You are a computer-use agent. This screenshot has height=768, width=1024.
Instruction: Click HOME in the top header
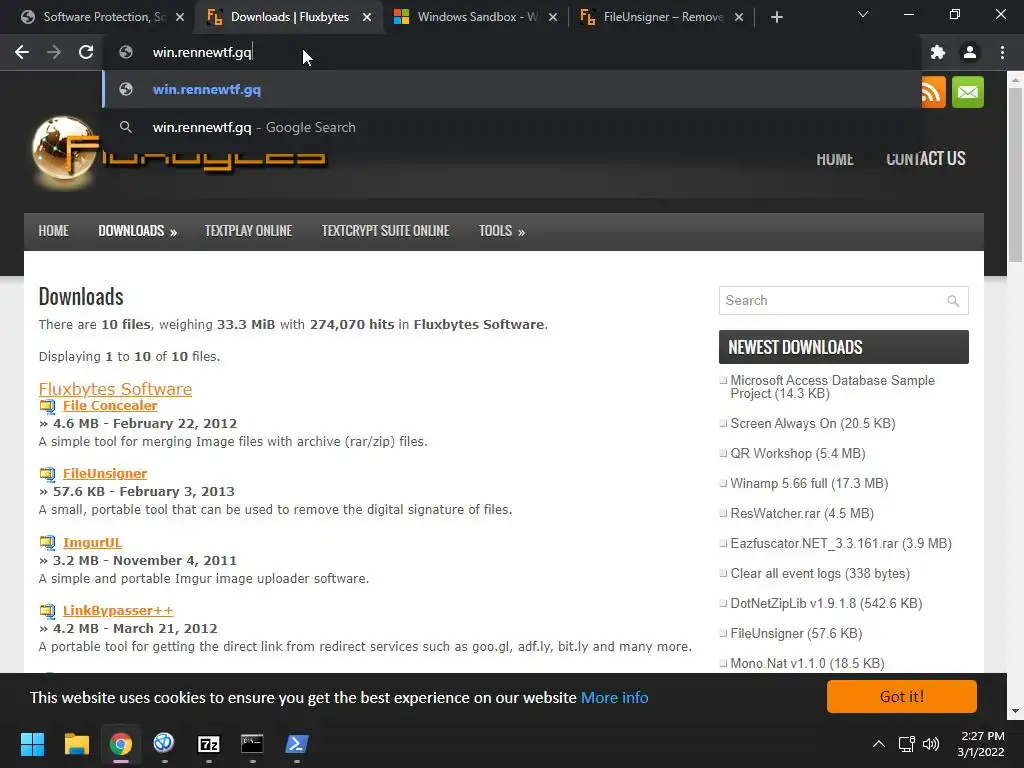click(835, 159)
